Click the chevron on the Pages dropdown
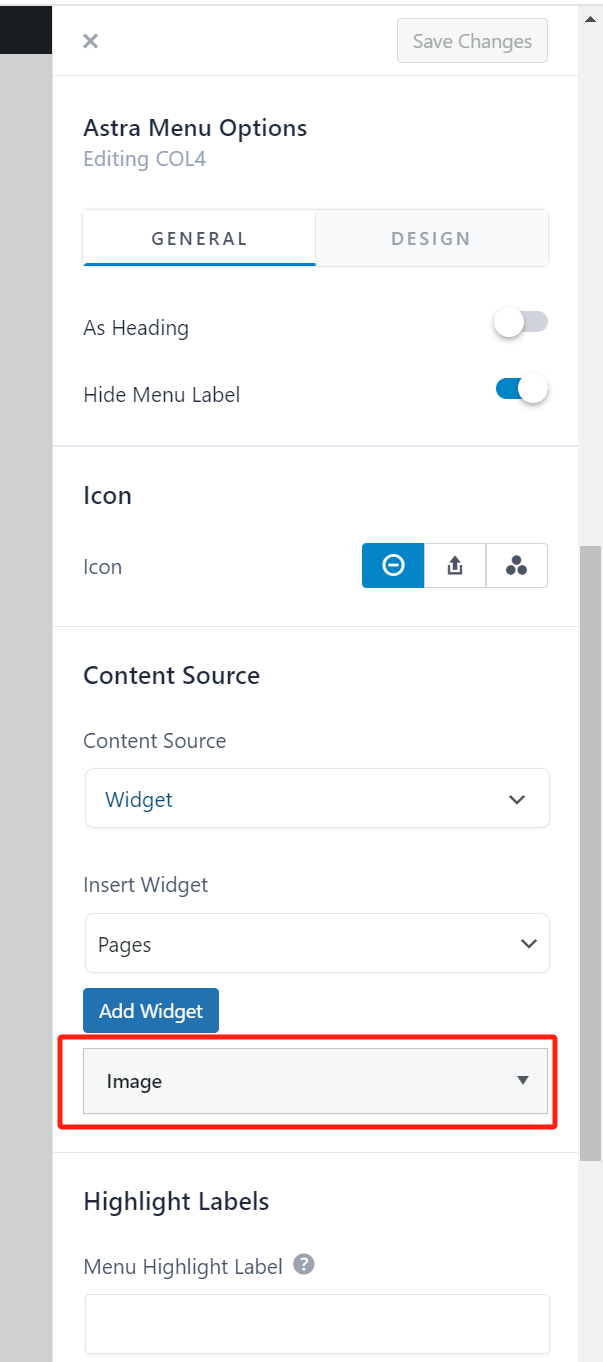The image size is (603, 1362). tap(528, 943)
